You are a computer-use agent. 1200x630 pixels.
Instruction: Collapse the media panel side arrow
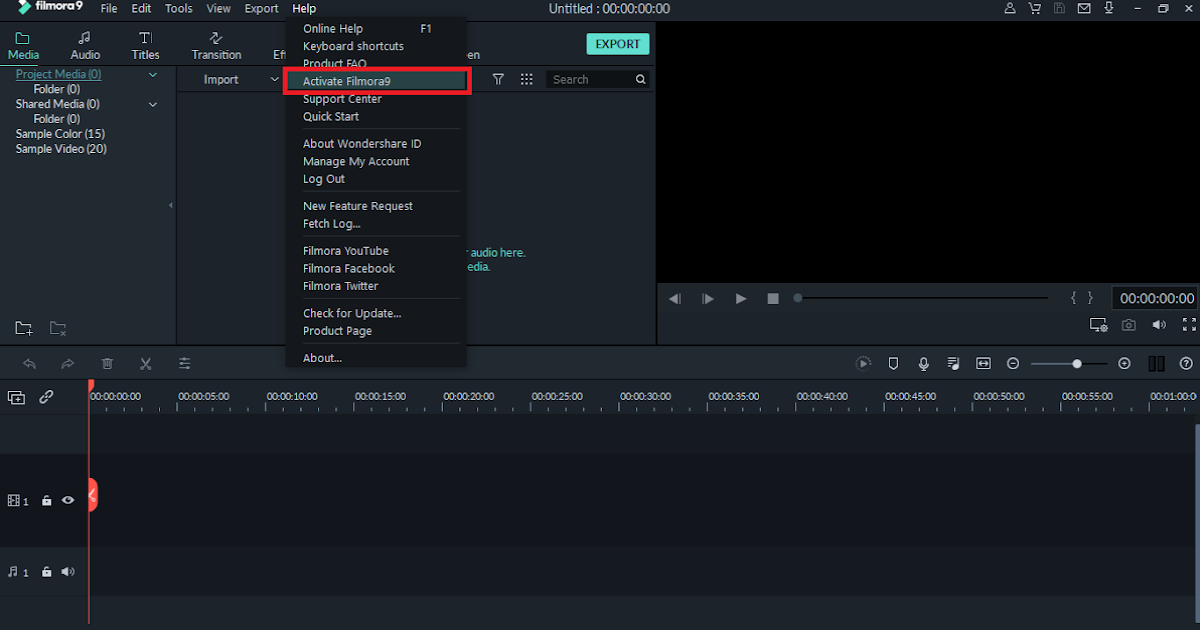[x=170, y=205]
